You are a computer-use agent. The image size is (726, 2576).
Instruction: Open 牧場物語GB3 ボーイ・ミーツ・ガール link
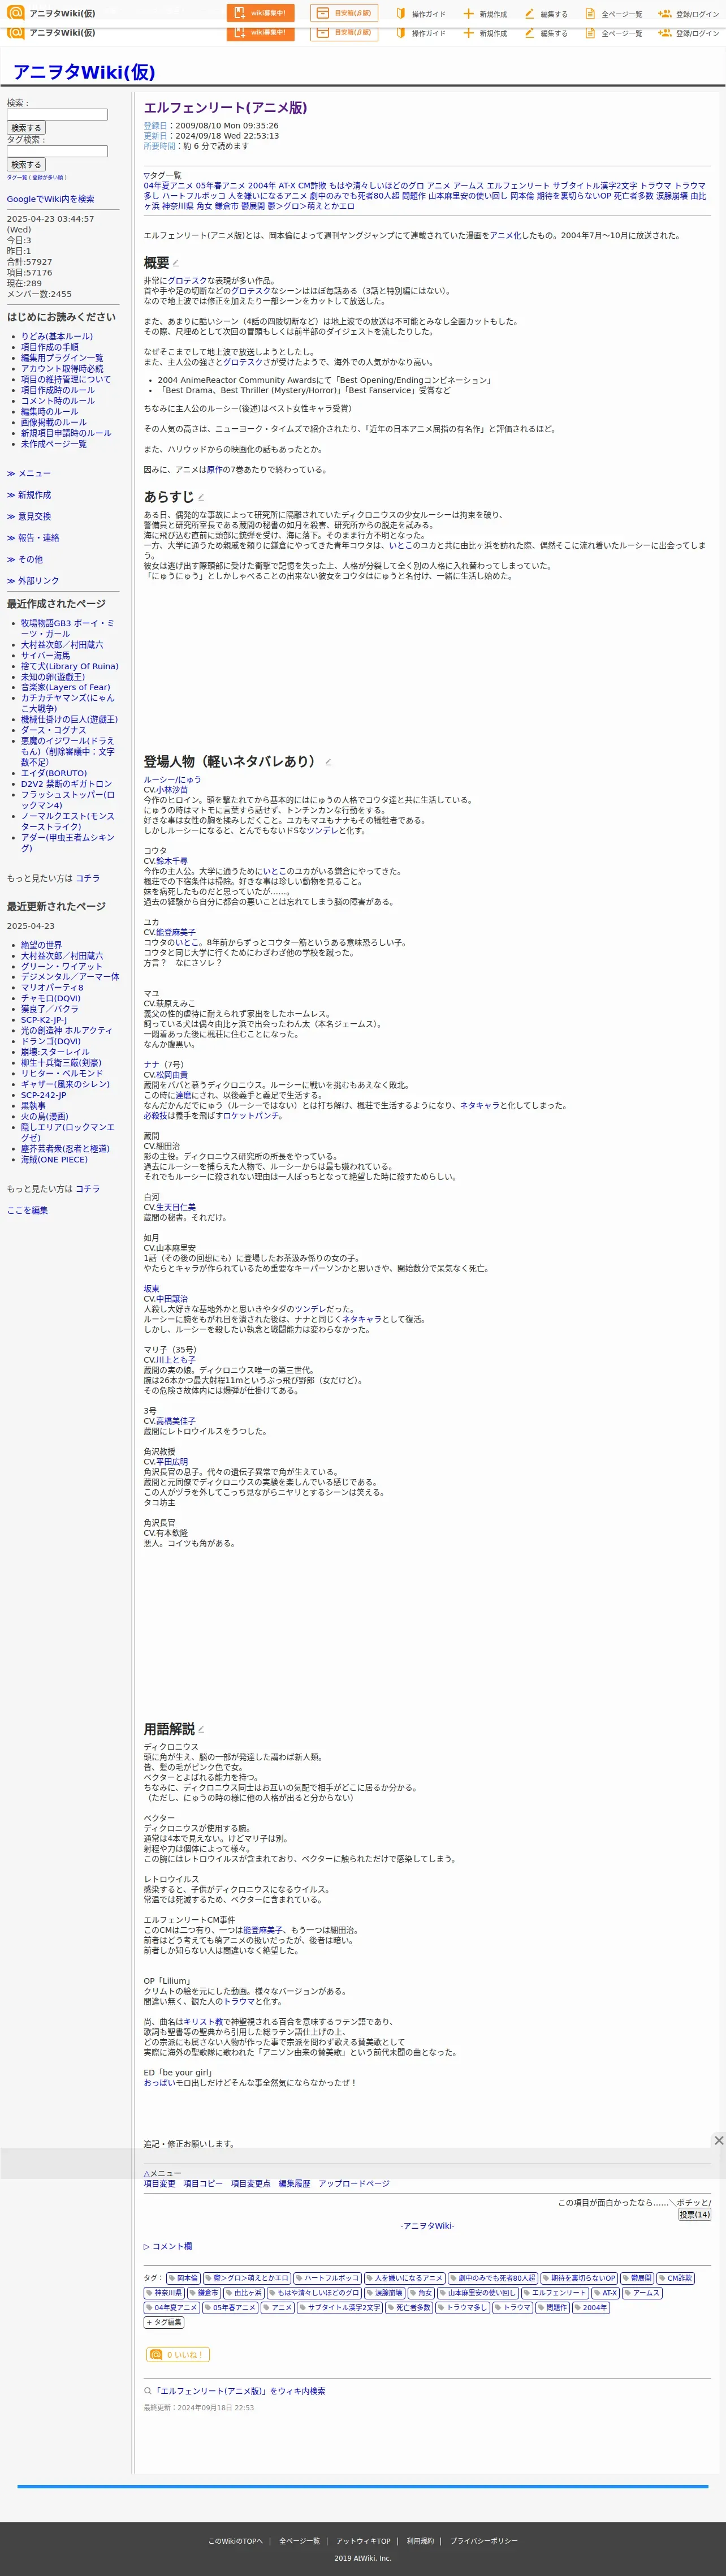point(67,628)
